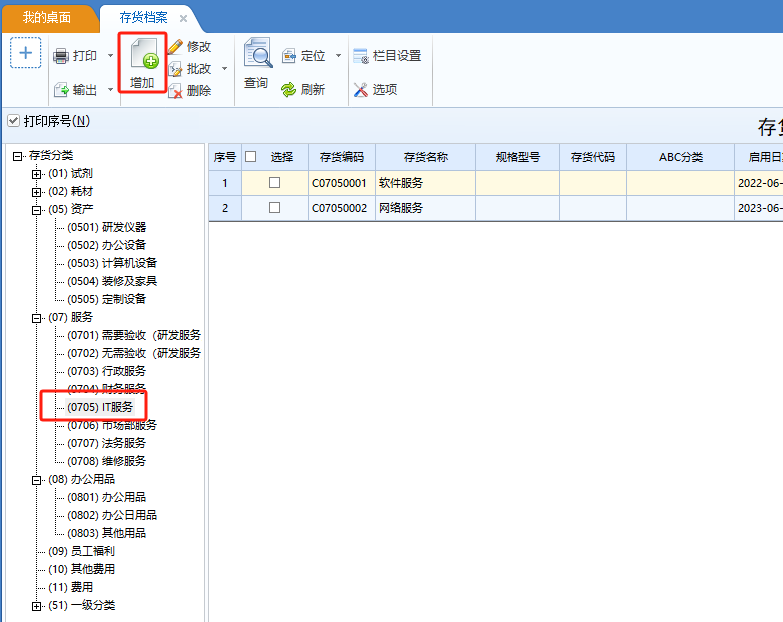Collapse the (07) 服务 tree node
Viewport: 783px width, 622px height.
37,317
